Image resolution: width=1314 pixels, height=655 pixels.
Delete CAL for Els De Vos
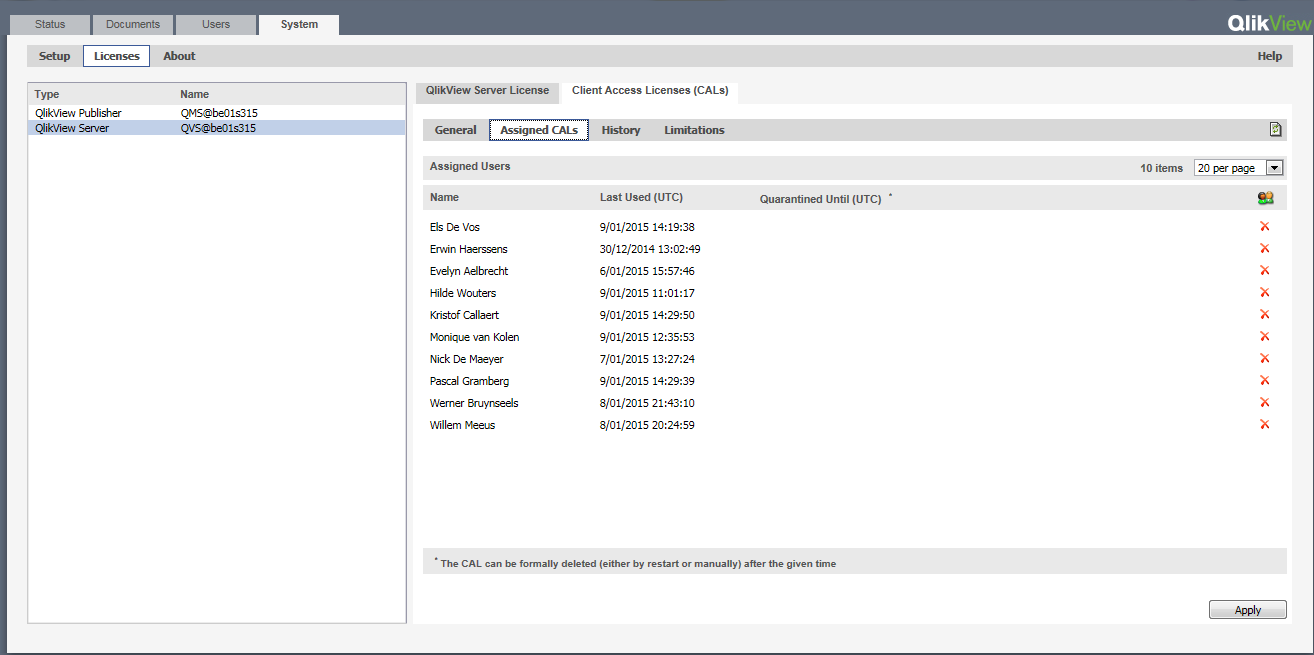click(1264, 227)
